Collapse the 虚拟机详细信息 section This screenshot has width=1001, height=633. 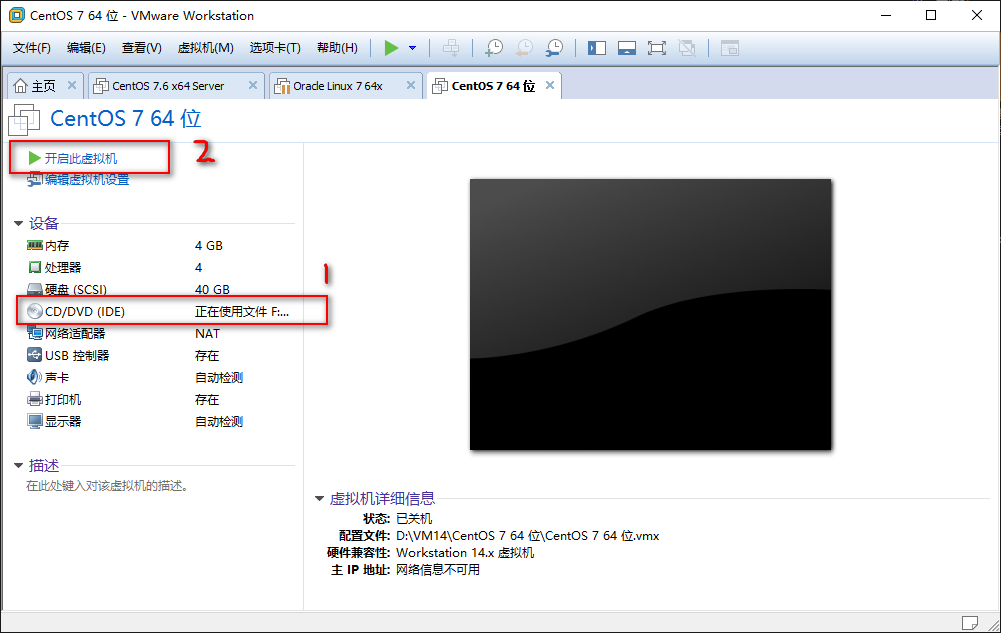(x=319, y=498)
